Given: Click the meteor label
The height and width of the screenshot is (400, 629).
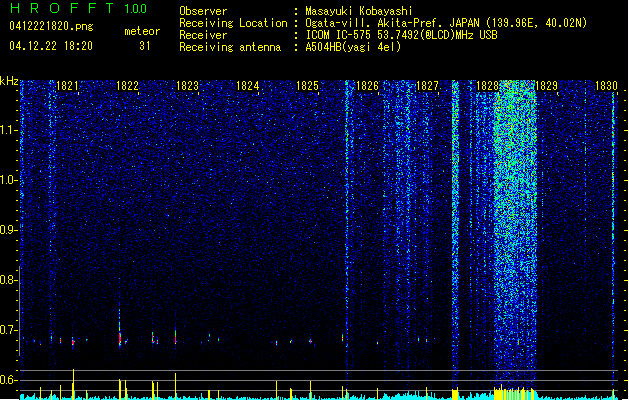Looking at the screenshot, I should 142,31.
